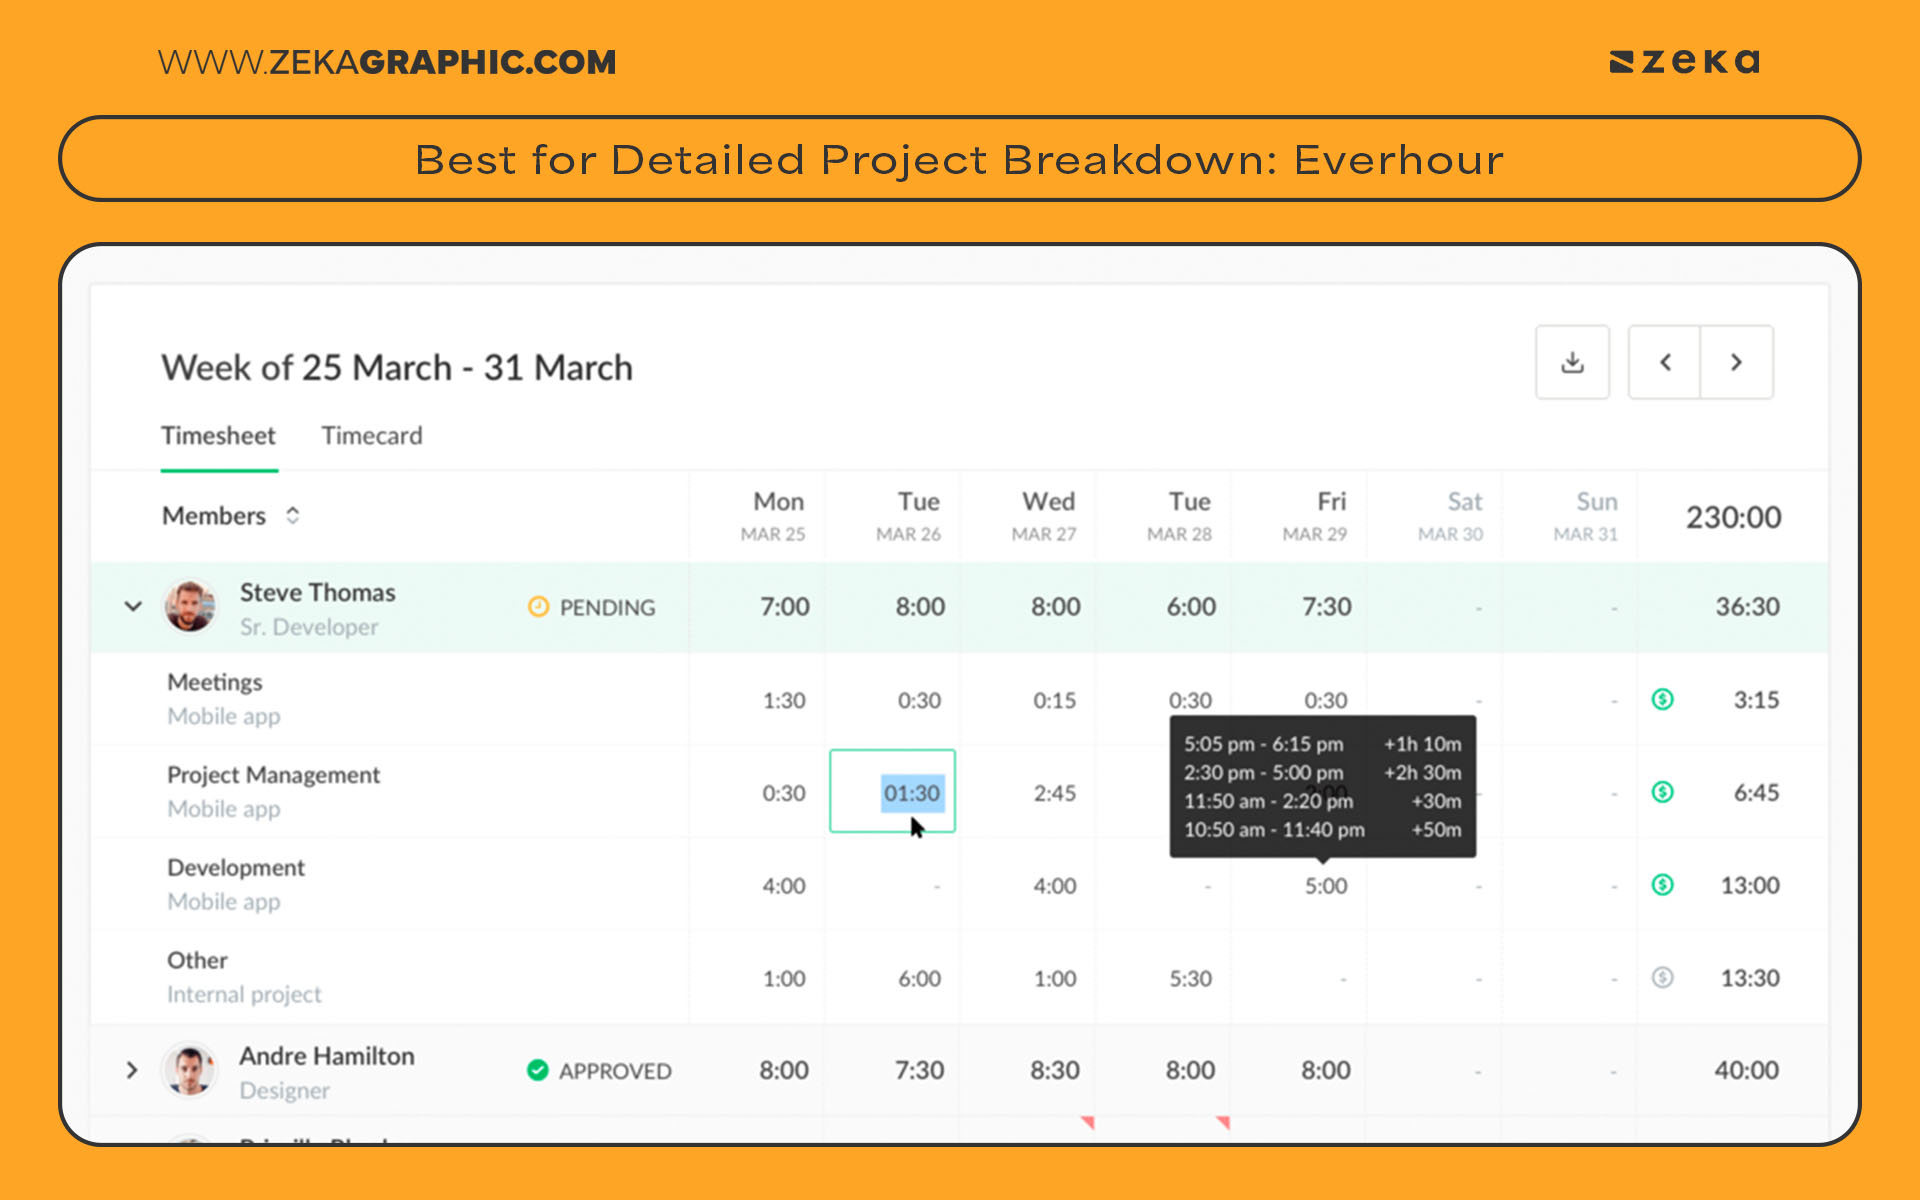
Task: Click the billable dollar icon on the Meetings row
Action: (x=1661, y=700)
